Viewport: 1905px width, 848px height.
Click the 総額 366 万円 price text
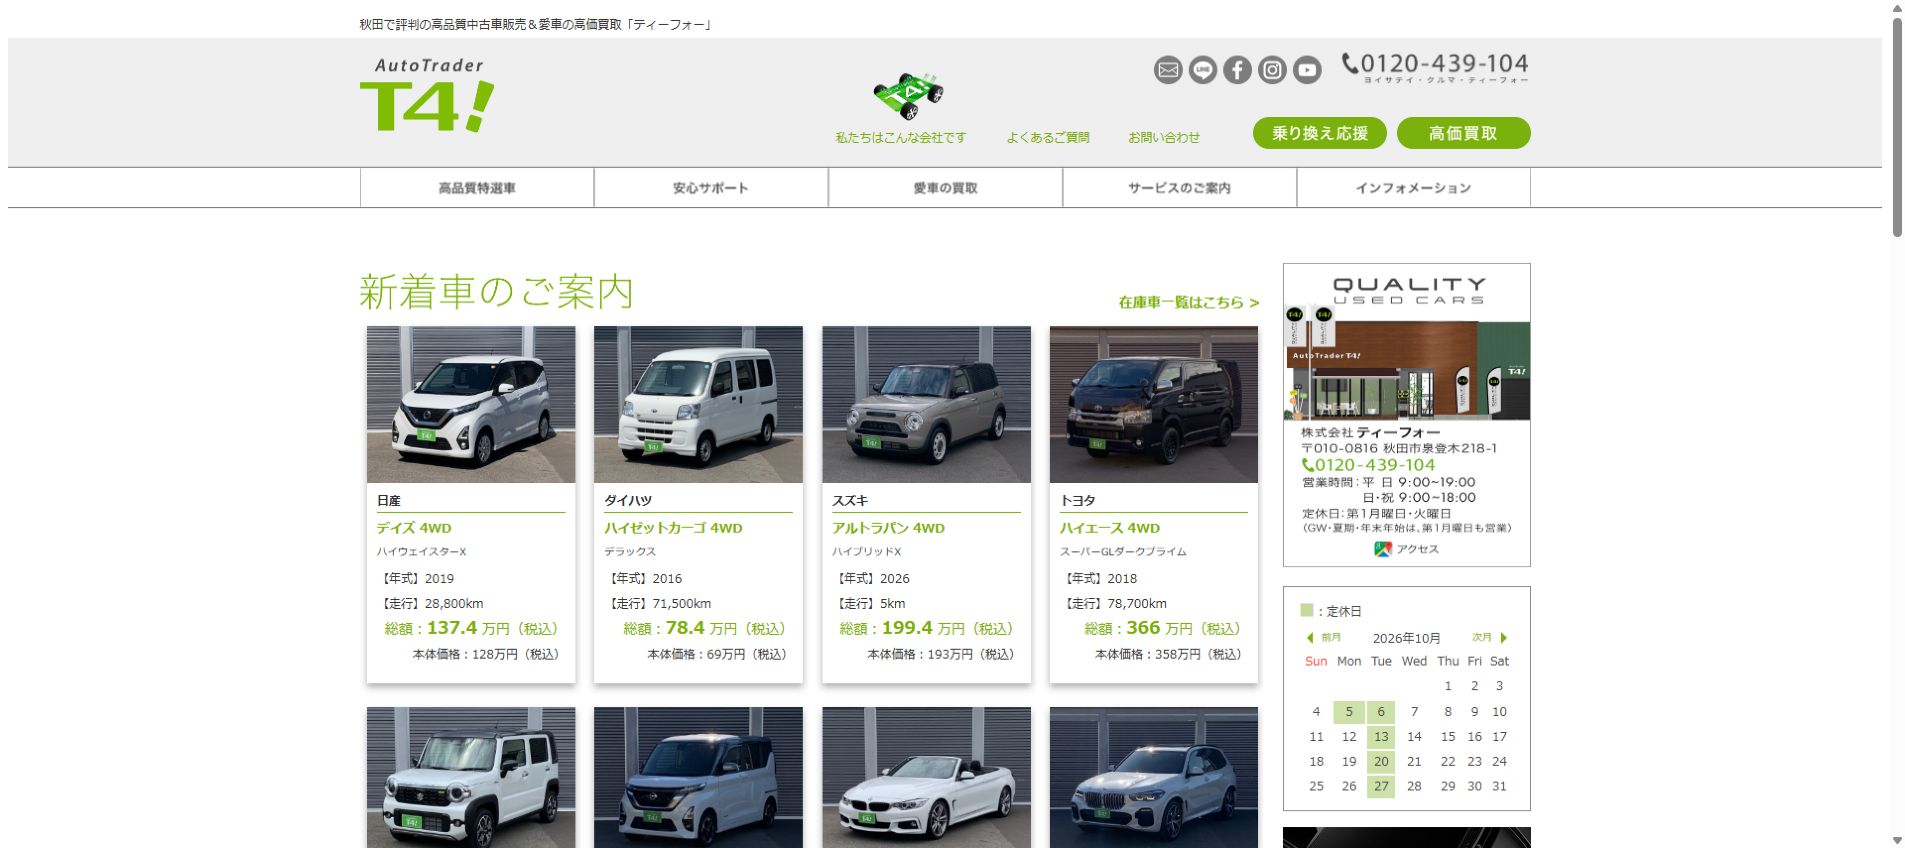[1162, 628]
